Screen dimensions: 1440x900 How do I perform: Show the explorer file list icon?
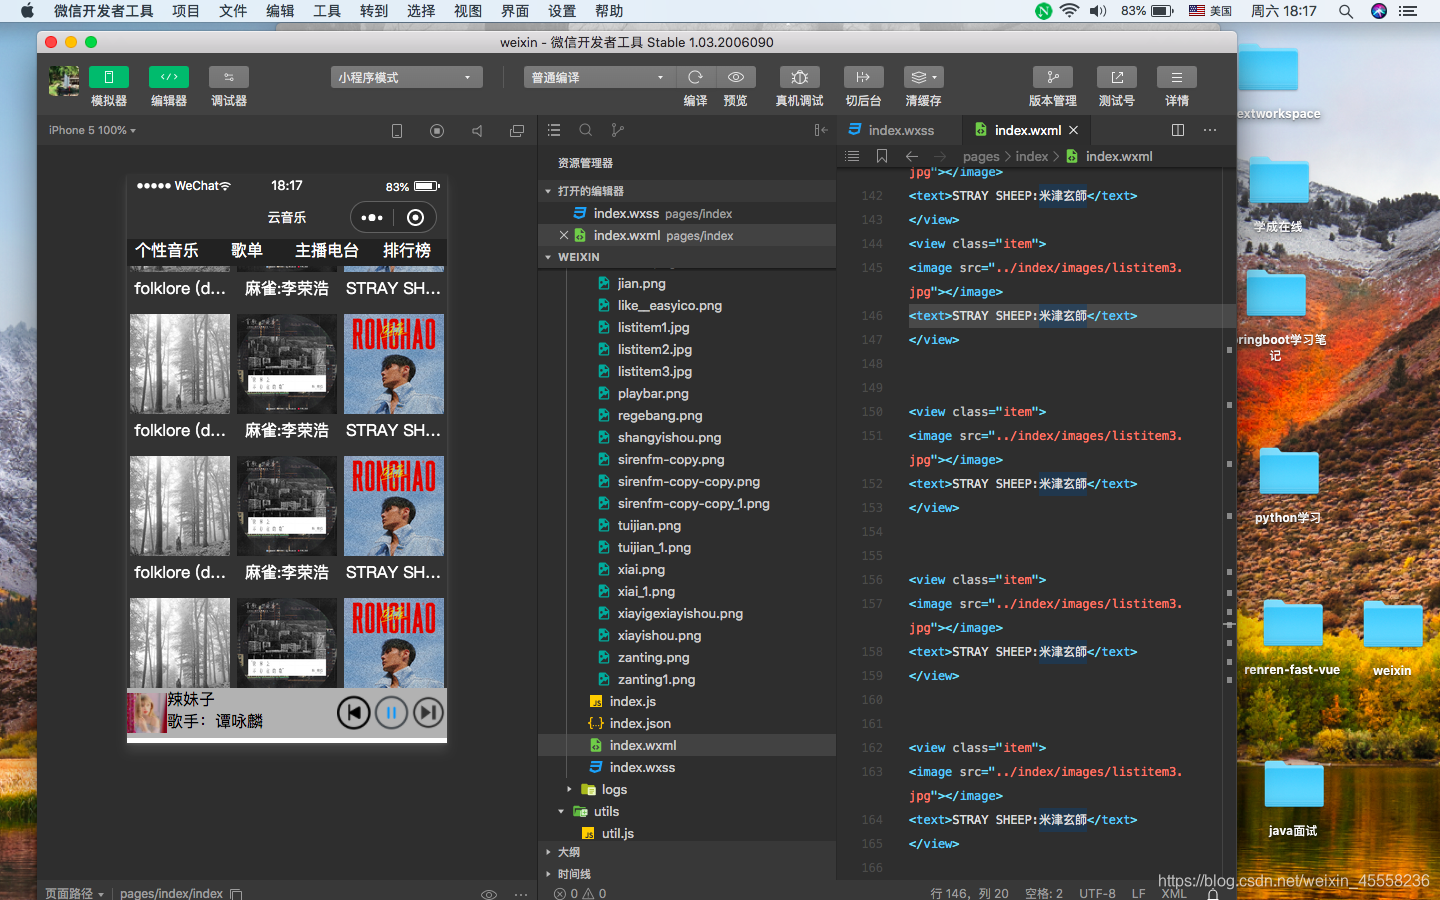(x=554, y=130)
